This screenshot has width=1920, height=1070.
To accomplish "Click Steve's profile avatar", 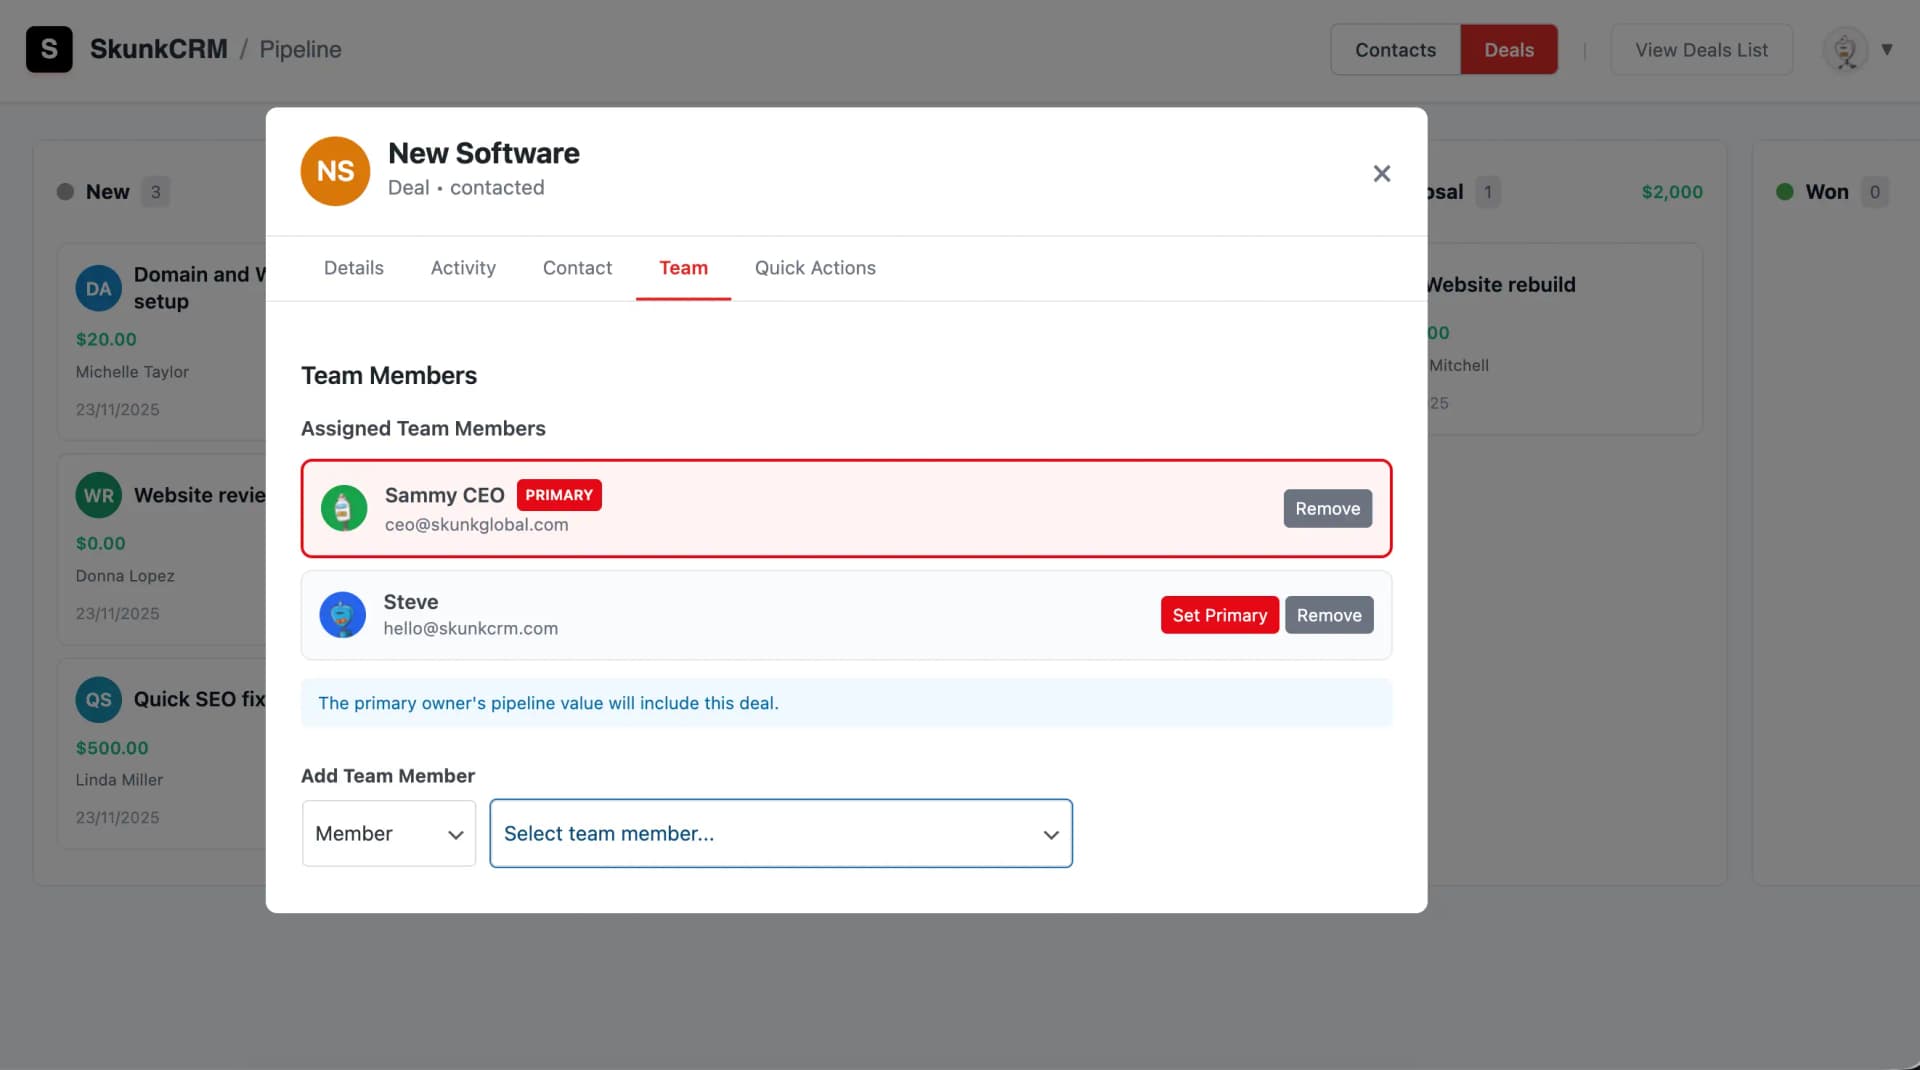I will 342,614.
